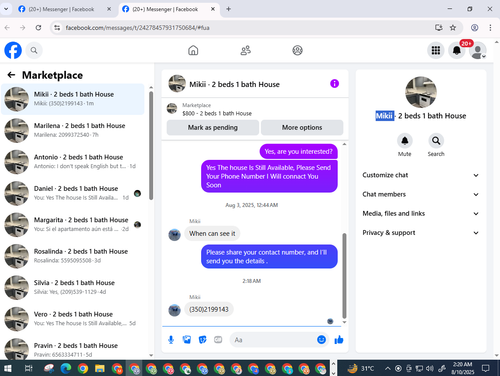This screenshot has height=376, width=500.
Task: Open the tab search dropdown arrow
Action: tap(6, 9)
